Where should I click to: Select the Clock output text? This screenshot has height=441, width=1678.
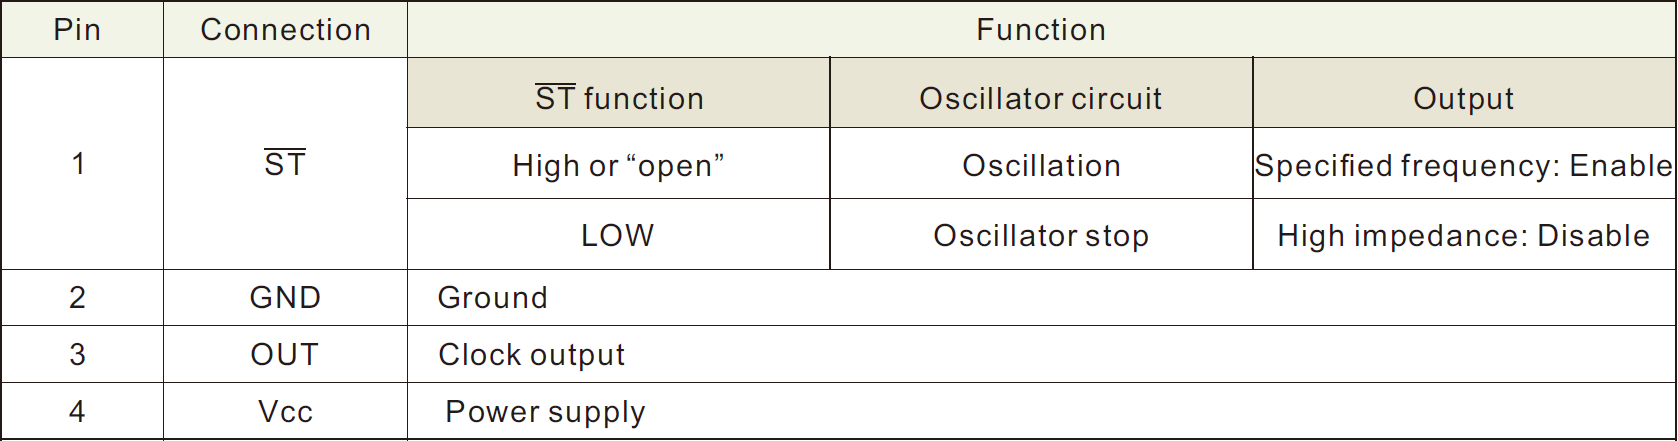pos(532,354)
